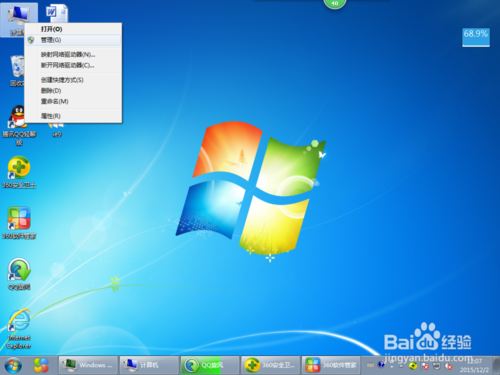
Task: Click the volume tray icon with red mark
Action: 448,366
